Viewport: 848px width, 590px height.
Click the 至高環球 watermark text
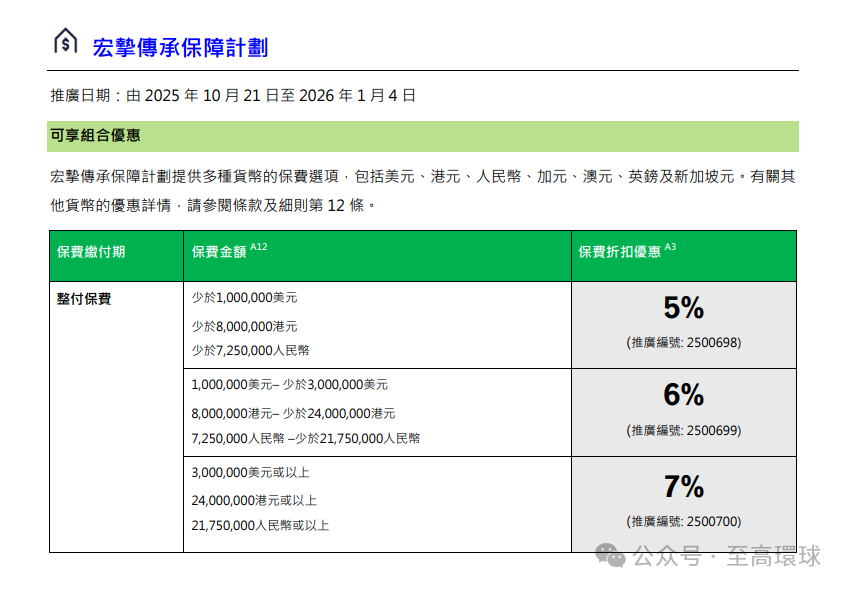[773, 556]
